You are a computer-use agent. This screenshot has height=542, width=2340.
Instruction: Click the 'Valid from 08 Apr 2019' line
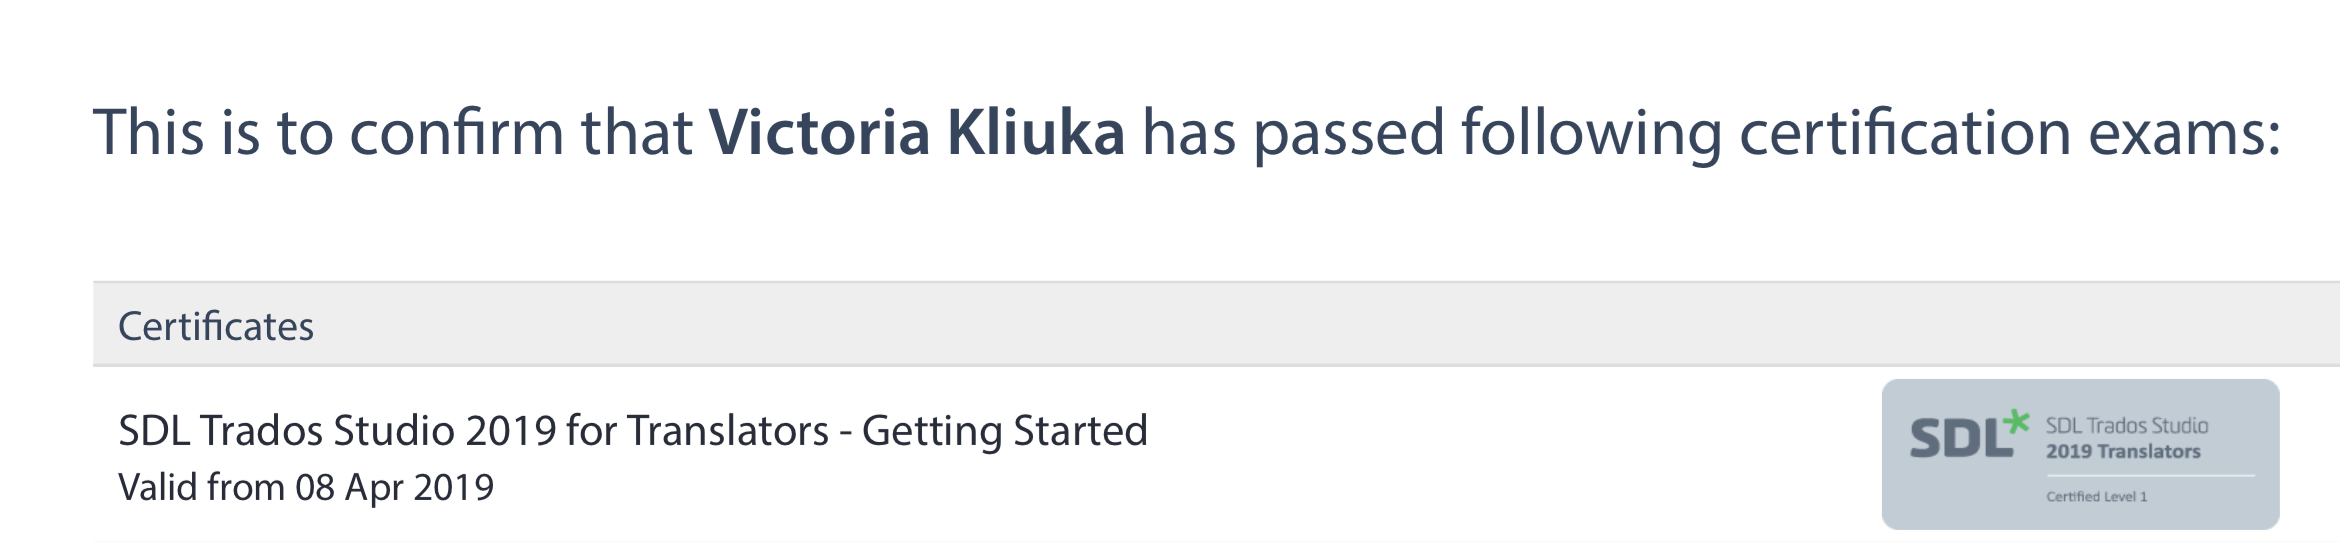pyautogui.click(x=306, y=487)
